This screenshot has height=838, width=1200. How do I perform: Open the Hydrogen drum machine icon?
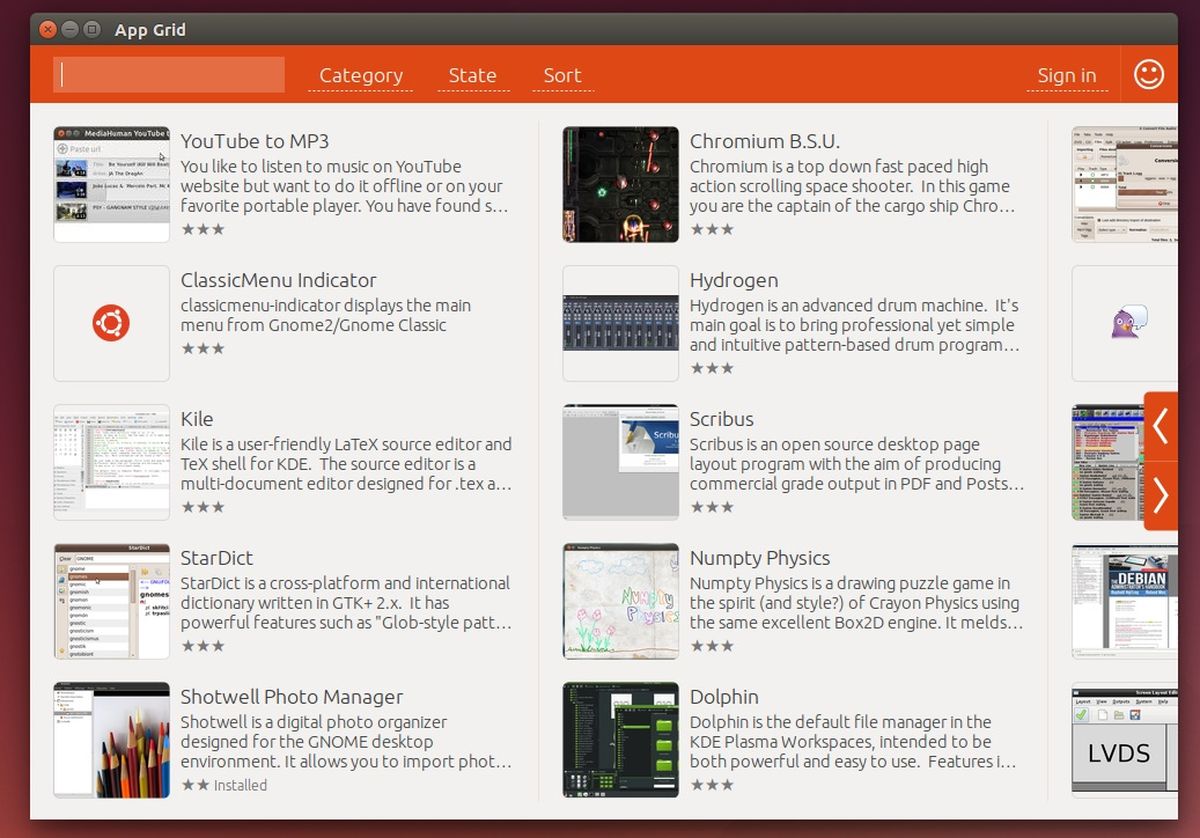point(620,323)
